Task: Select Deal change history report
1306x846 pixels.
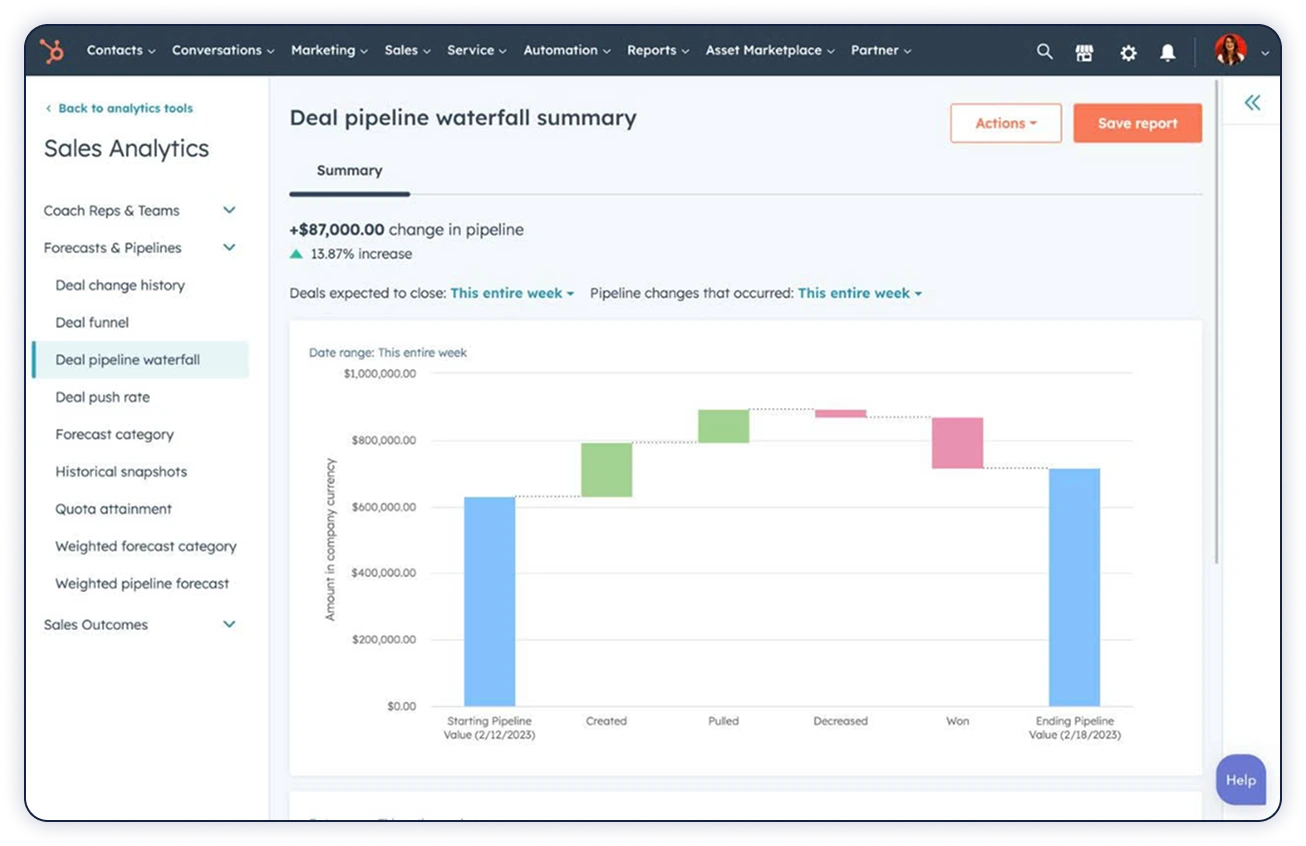Action: point(120,285)
